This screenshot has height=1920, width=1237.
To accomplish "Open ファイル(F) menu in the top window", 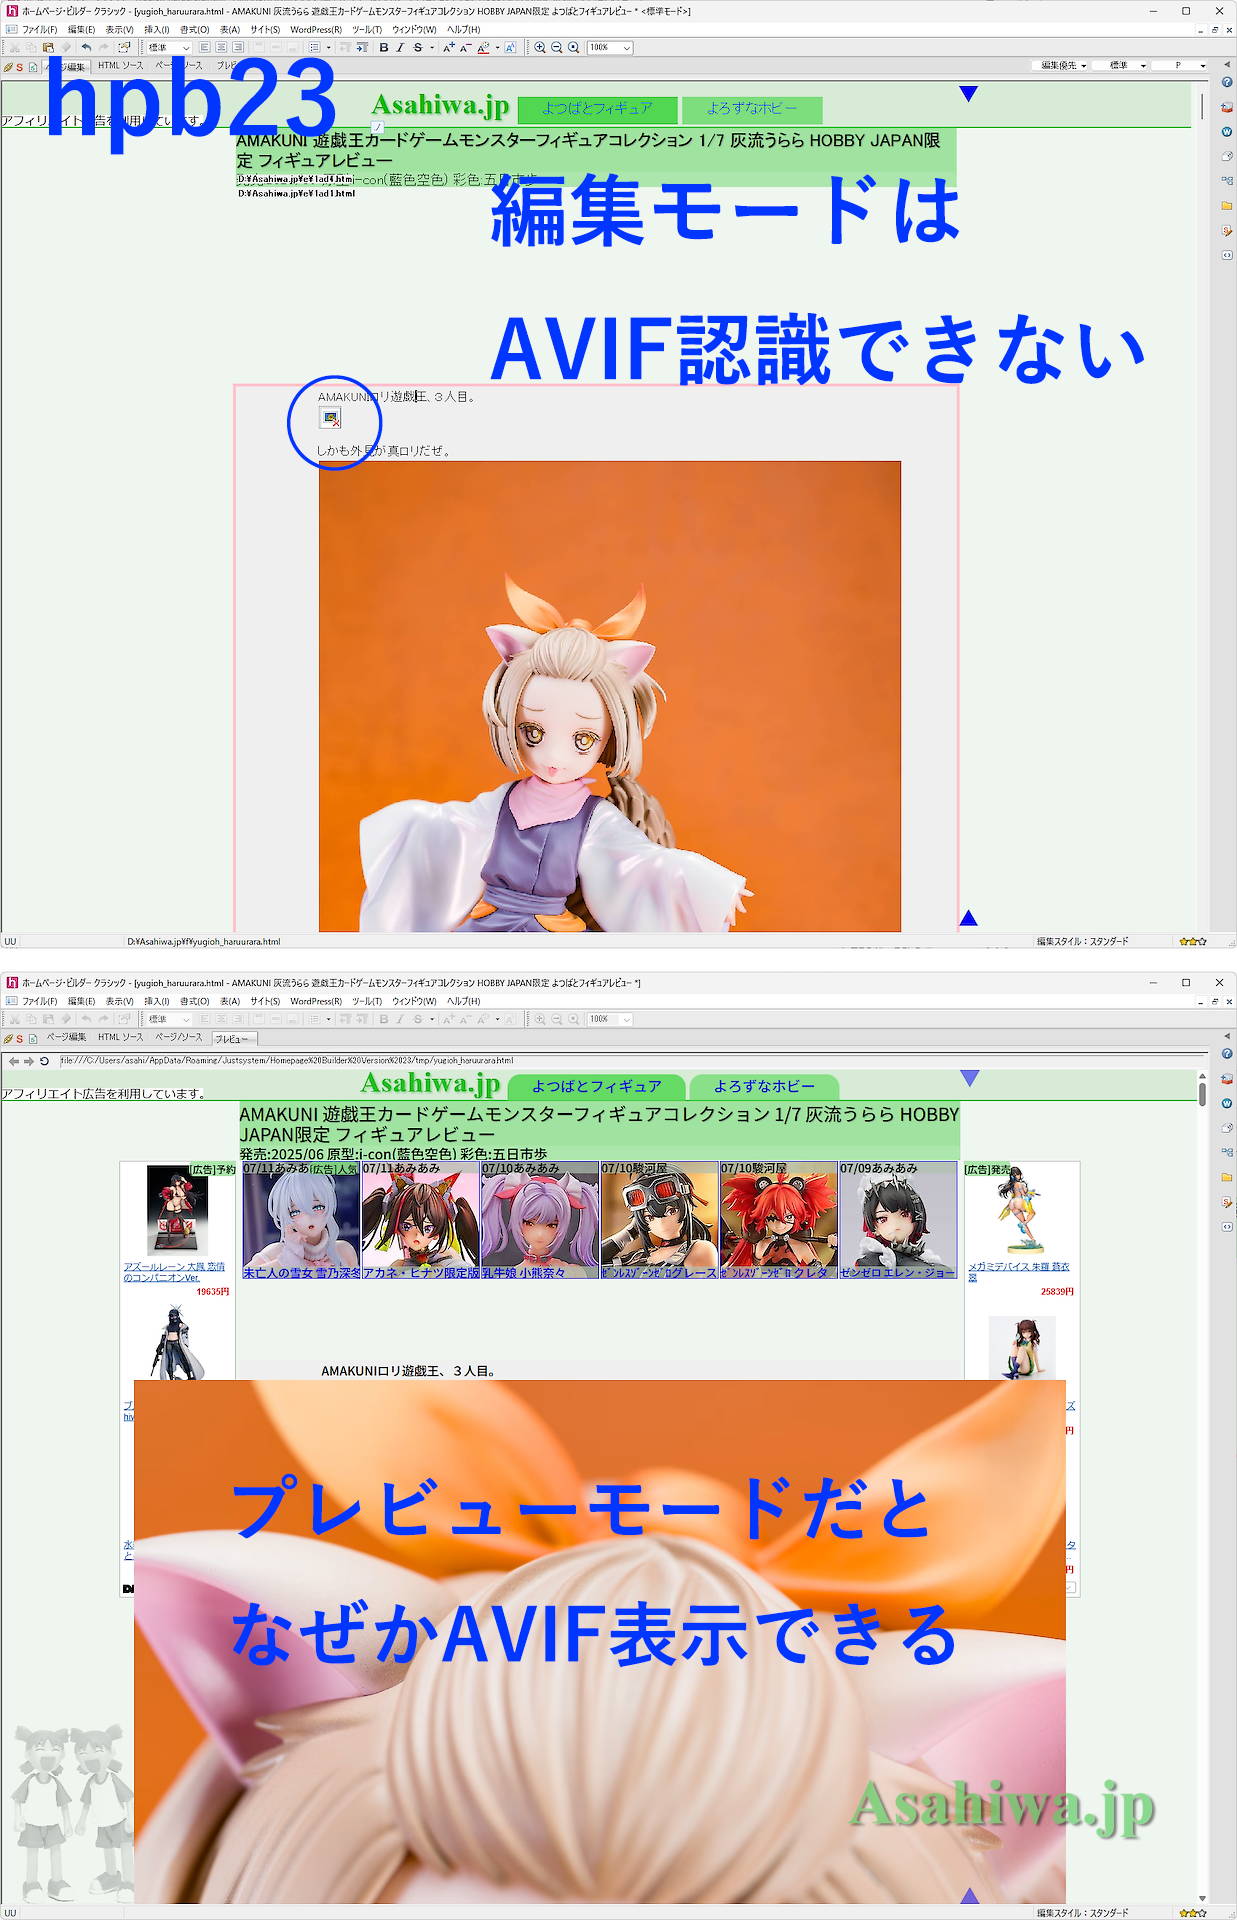I will point(40,30).
